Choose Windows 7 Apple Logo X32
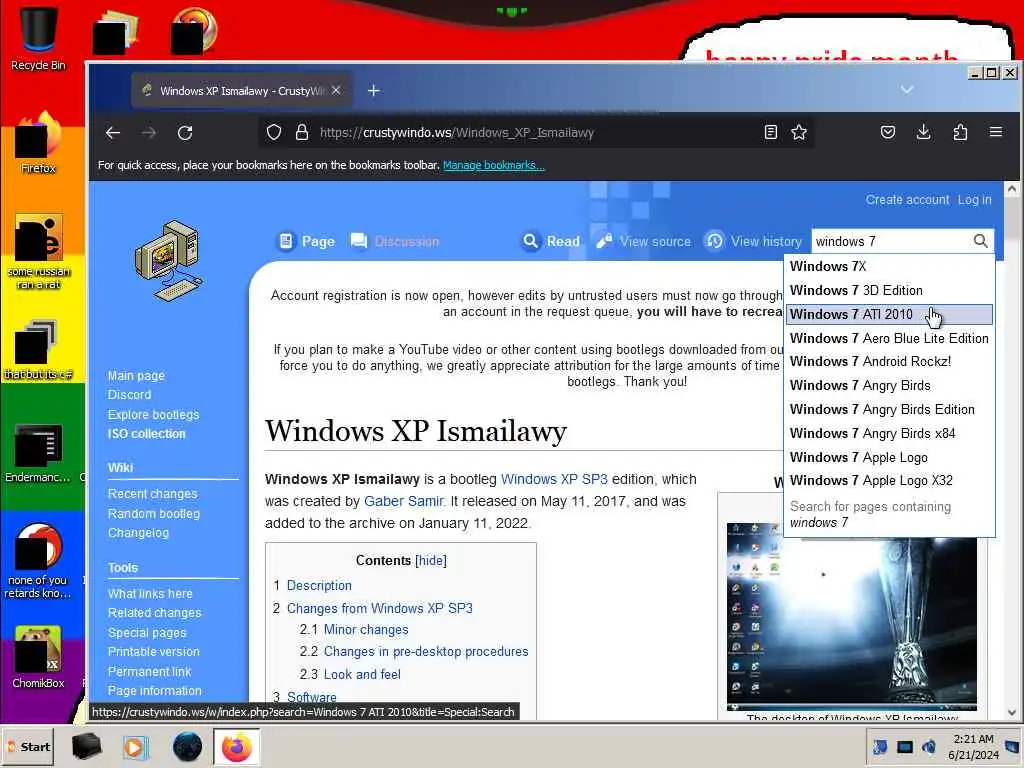Viewport: 1024px width, 768px height. point(889,481)
